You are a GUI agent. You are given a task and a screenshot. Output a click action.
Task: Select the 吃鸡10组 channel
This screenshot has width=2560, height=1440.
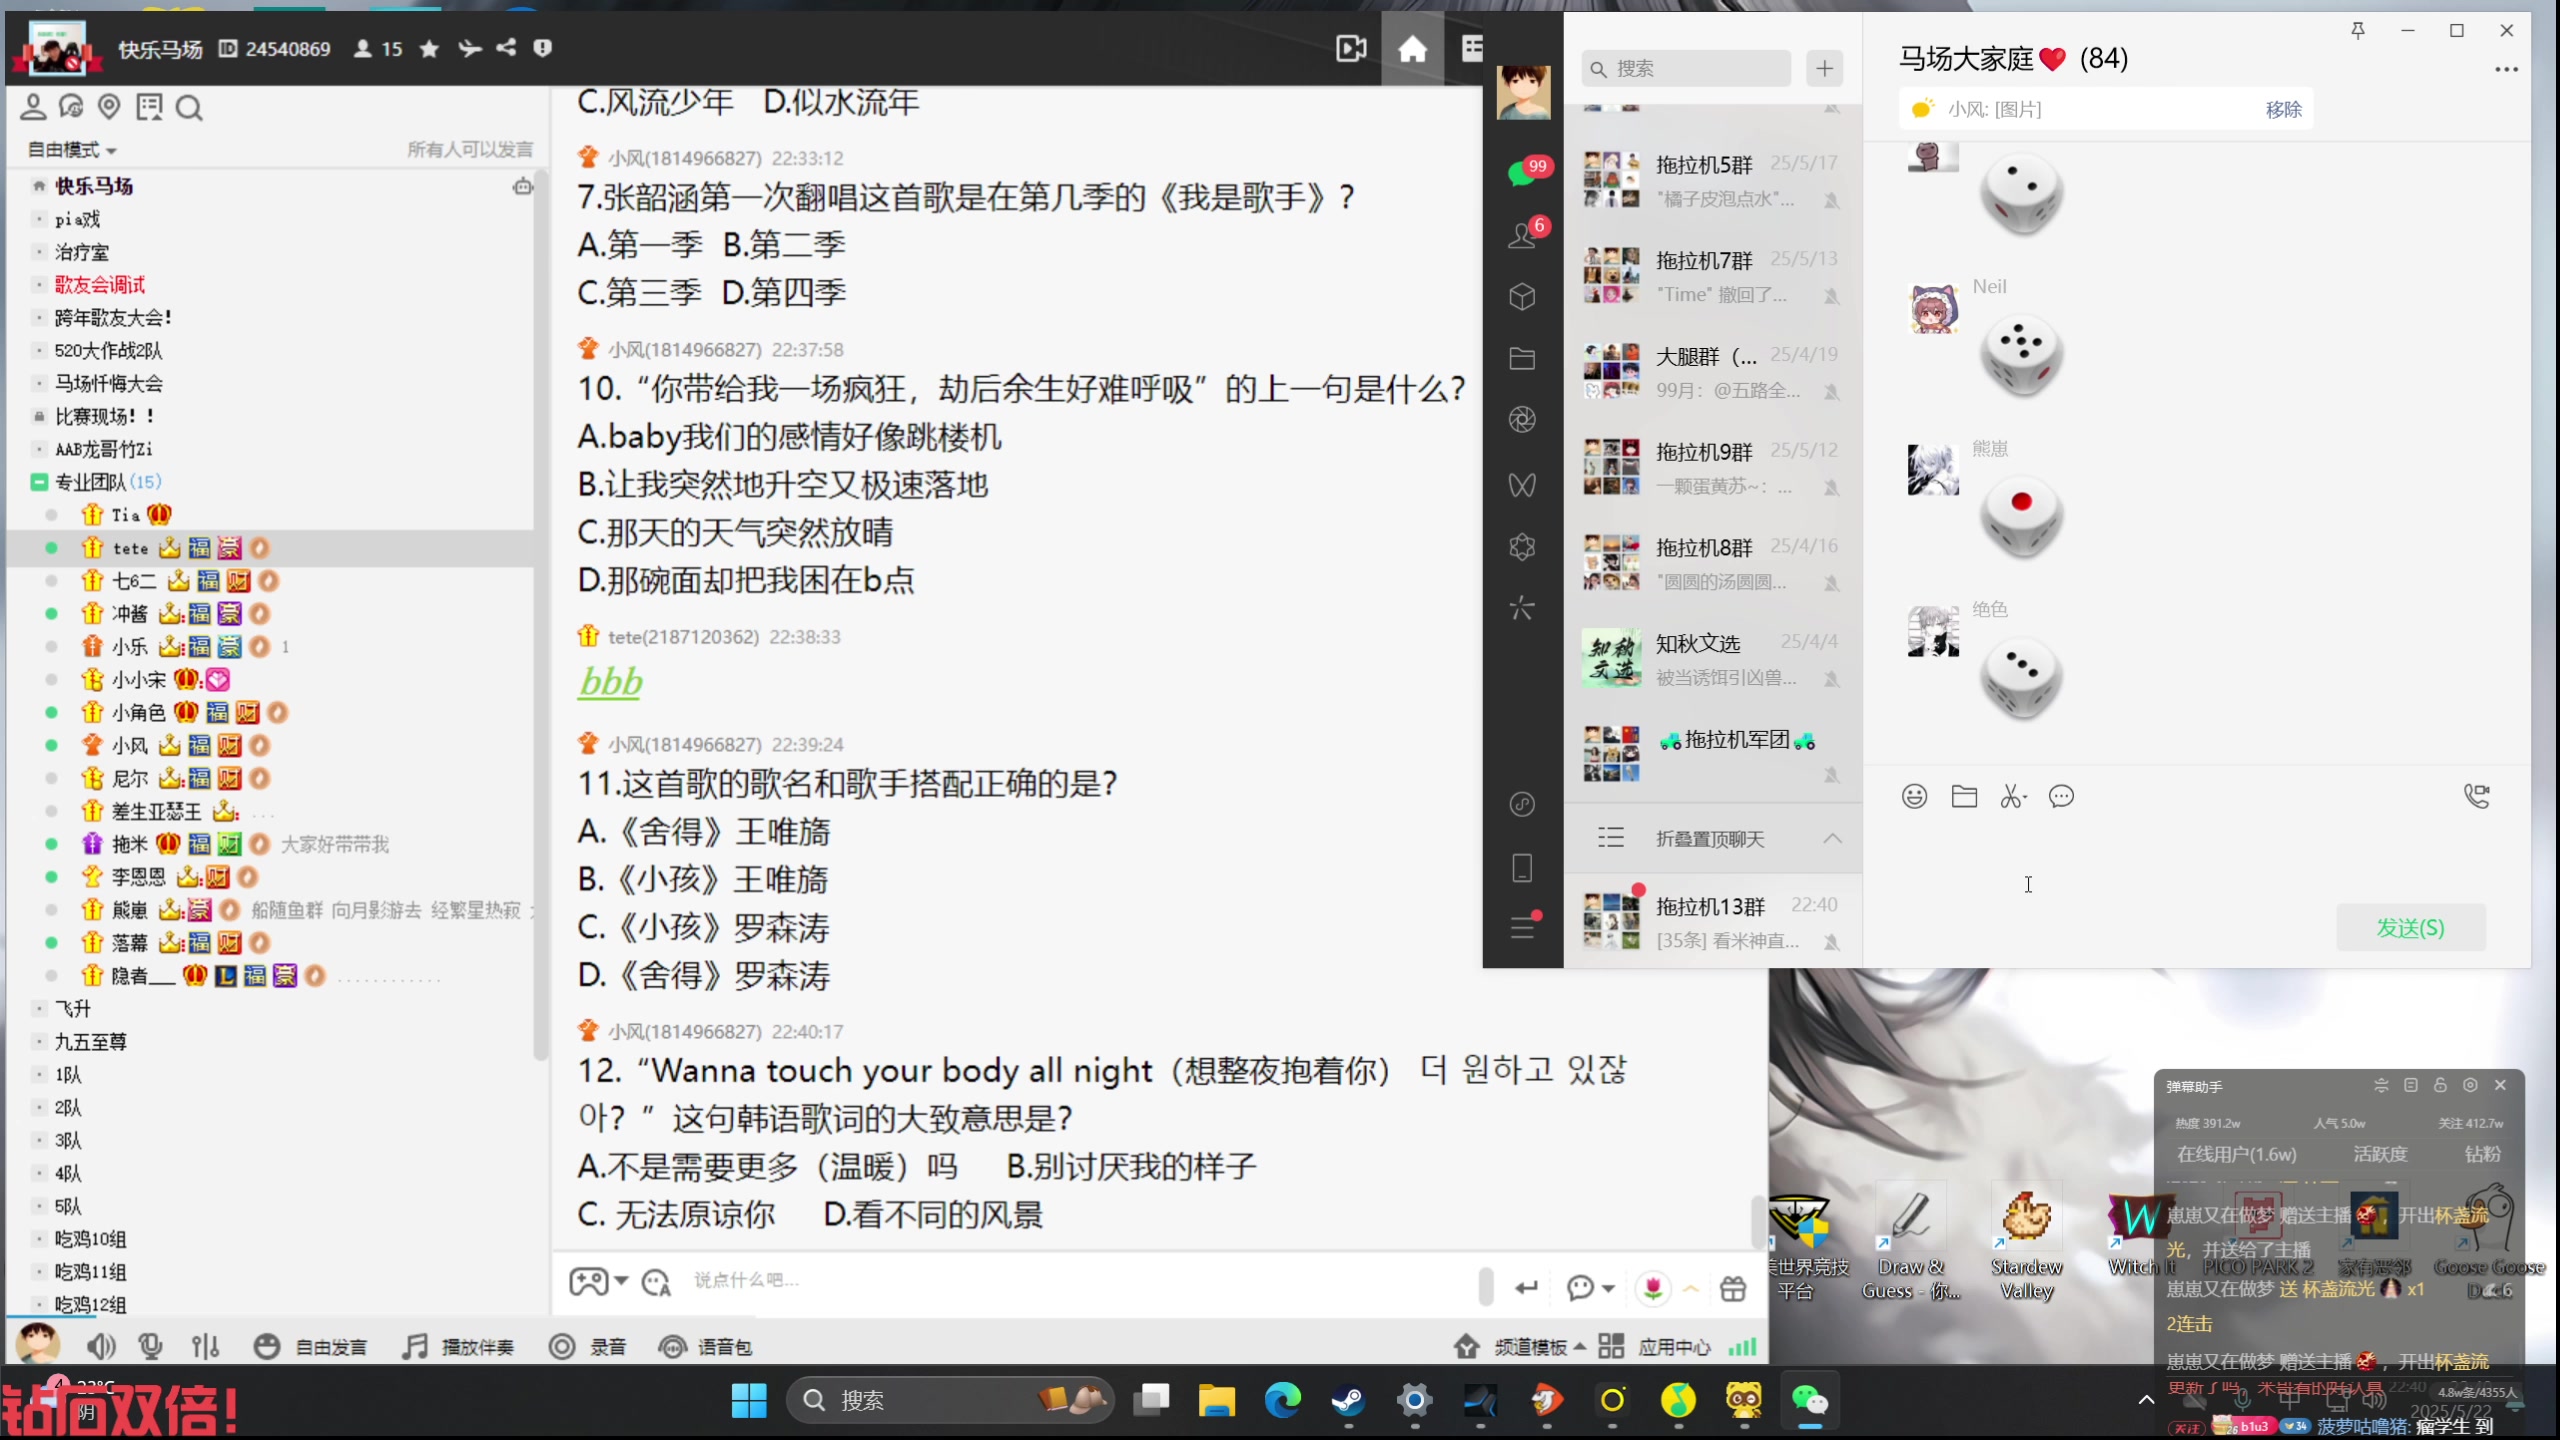coord(90,1239)
